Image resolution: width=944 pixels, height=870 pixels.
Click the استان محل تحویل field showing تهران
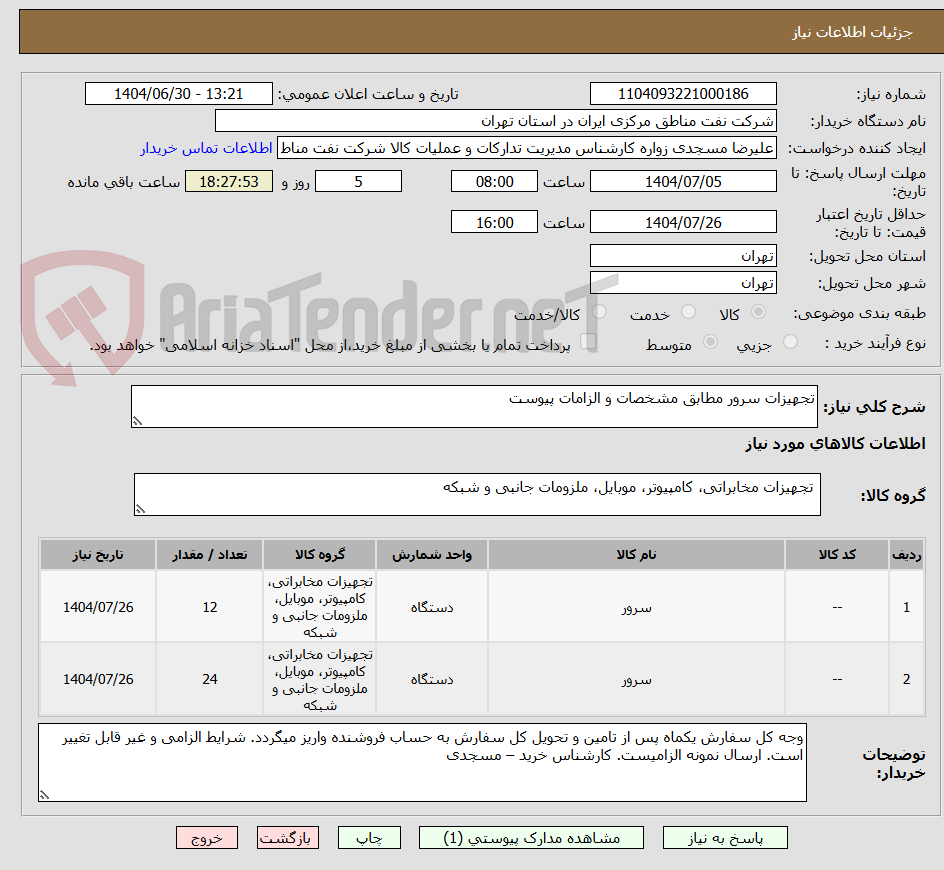point(683,255)
